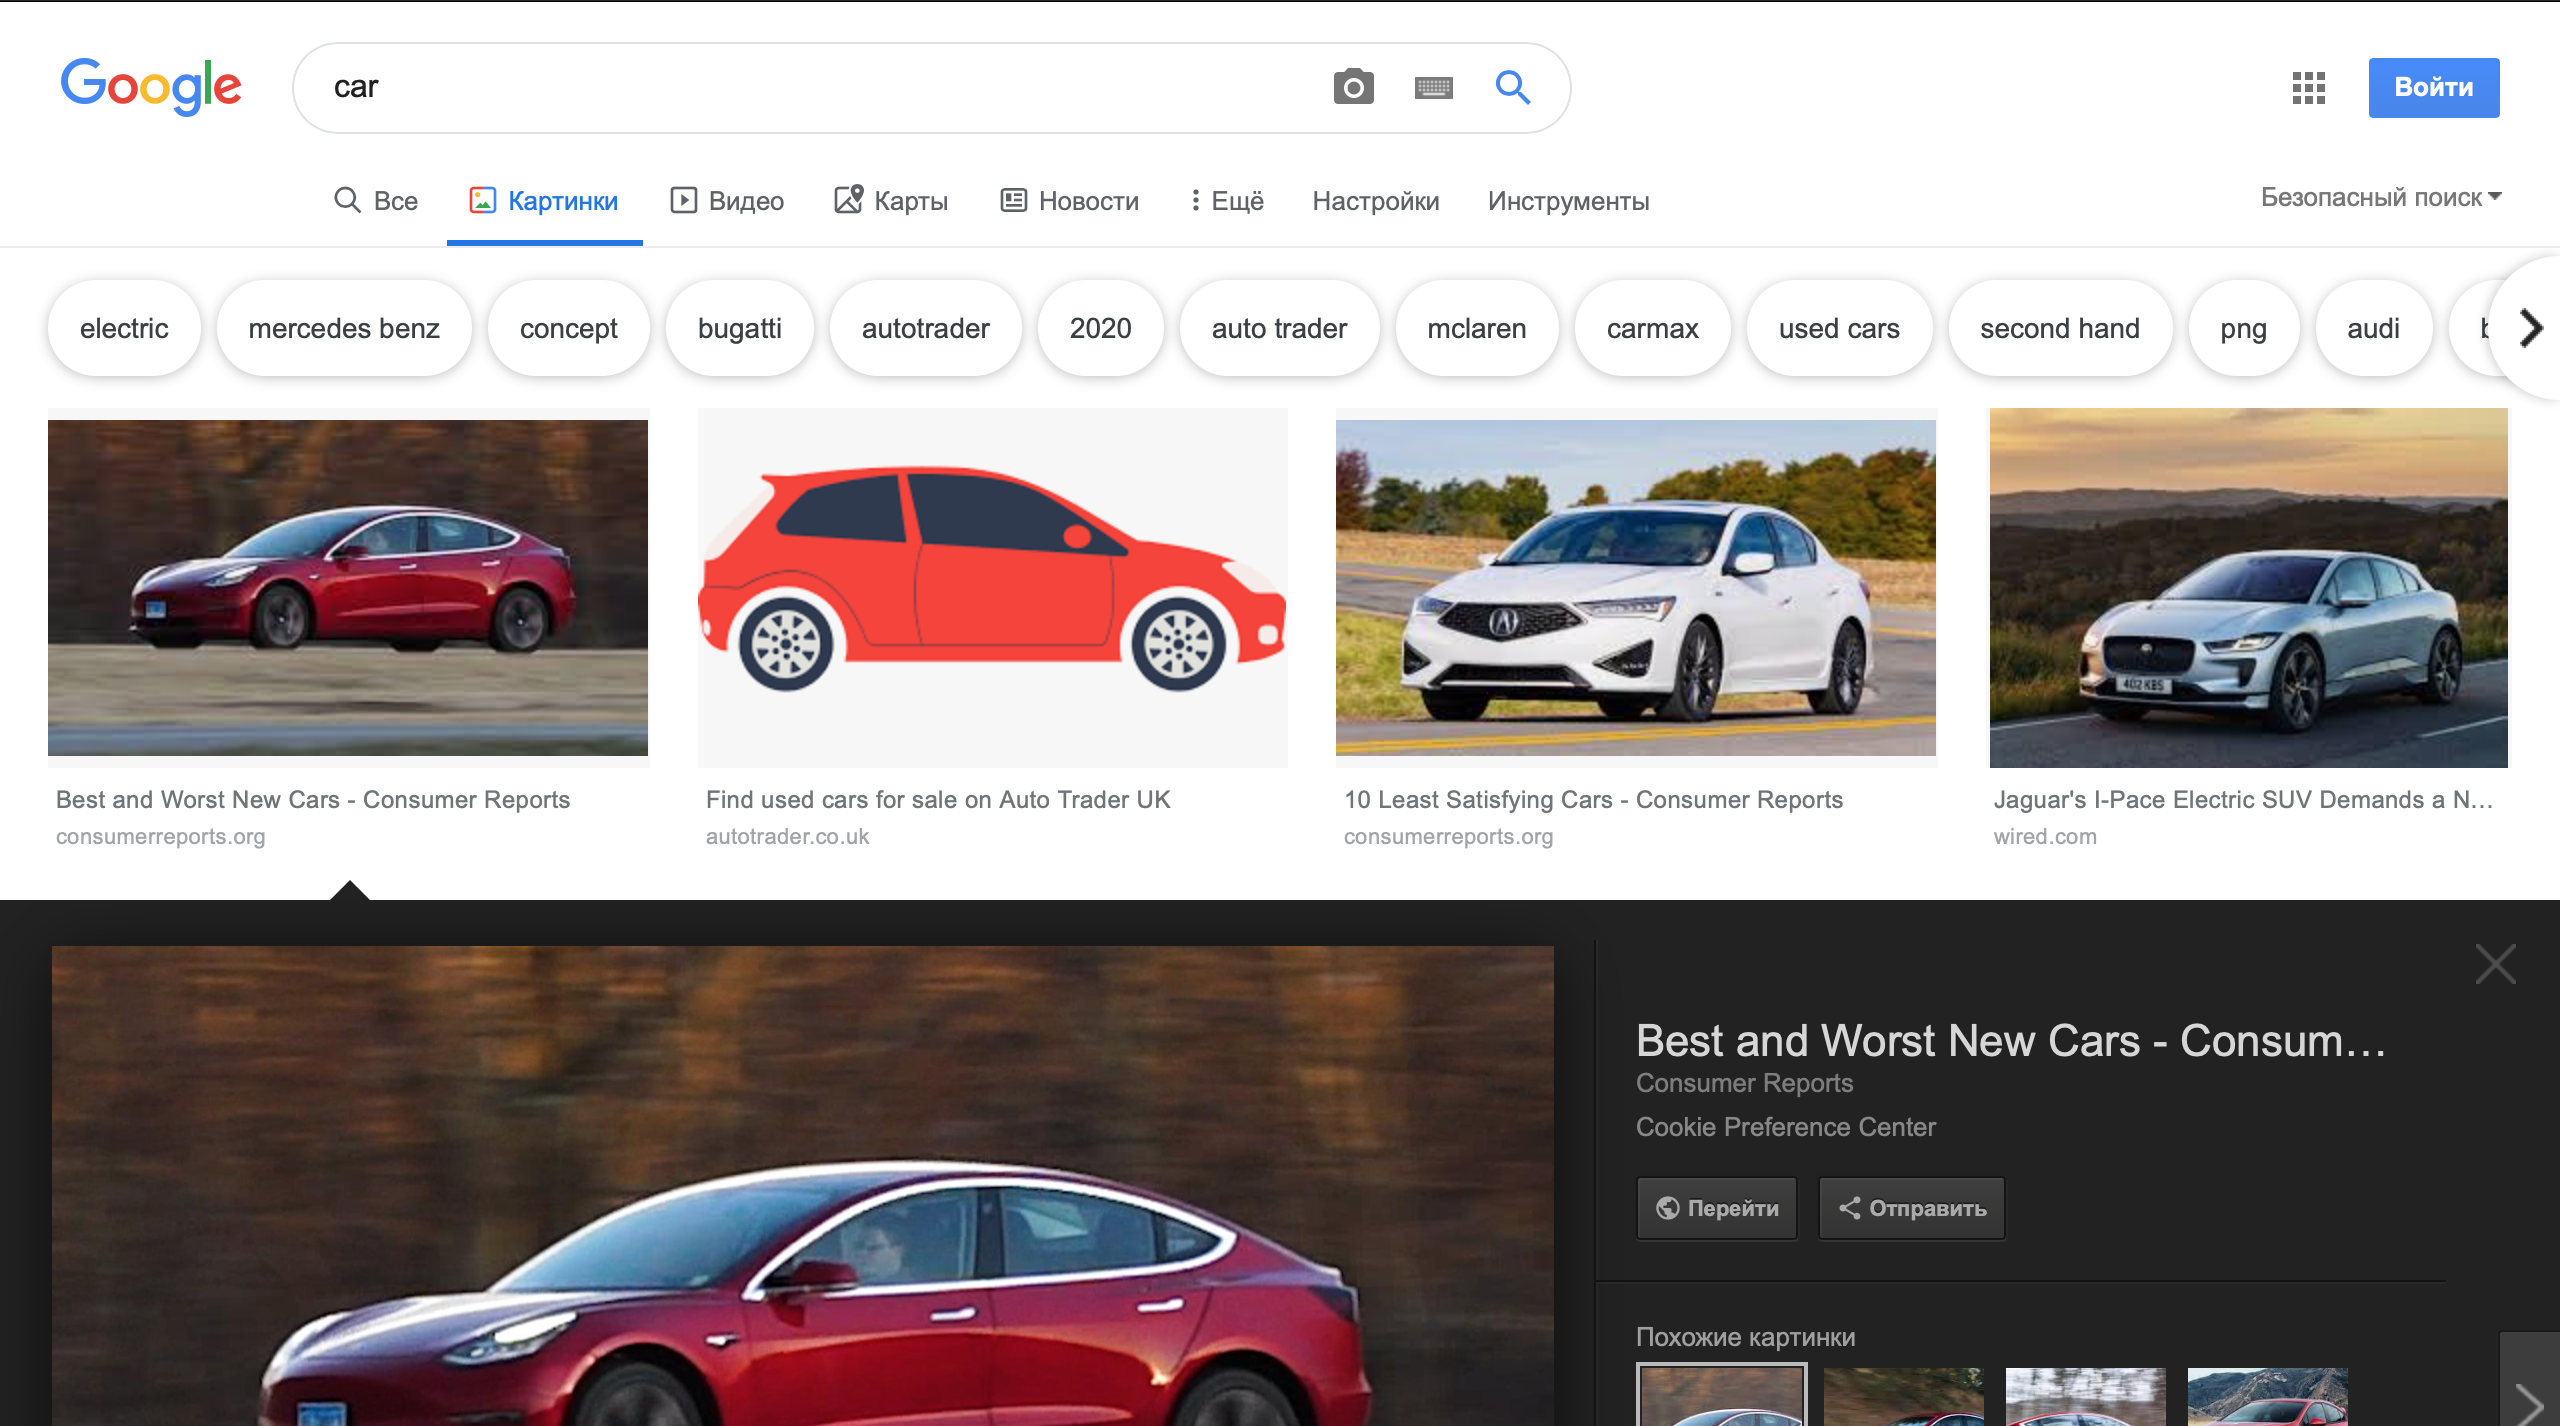
Task: Click the Войти sign-in button
Action: click(2432, 86)
